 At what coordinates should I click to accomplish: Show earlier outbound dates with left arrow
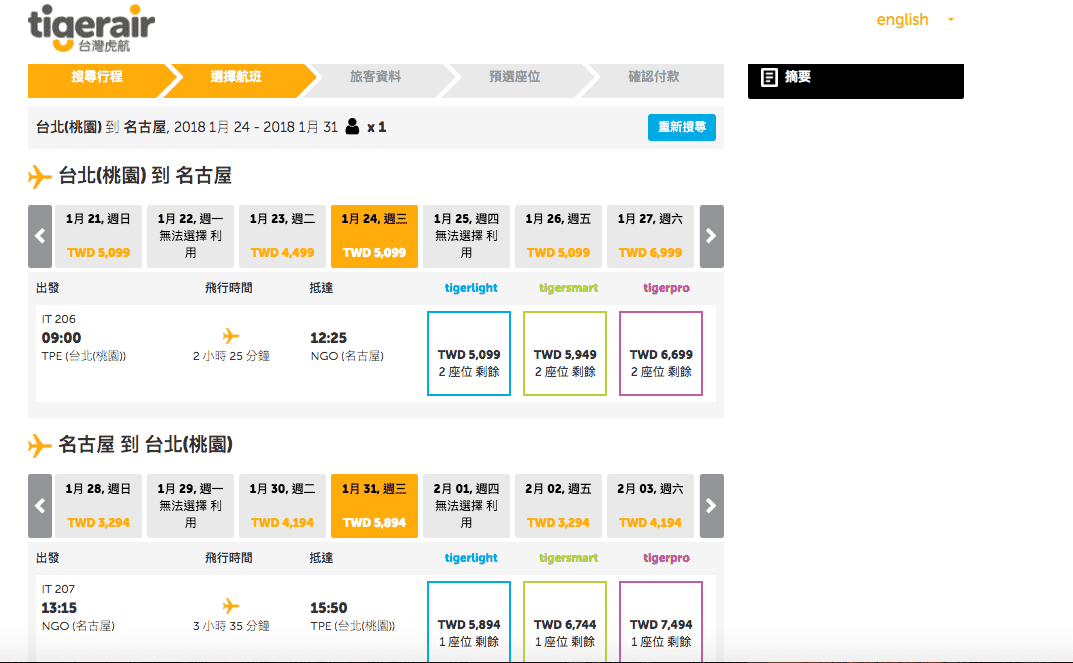pos(40,236)
